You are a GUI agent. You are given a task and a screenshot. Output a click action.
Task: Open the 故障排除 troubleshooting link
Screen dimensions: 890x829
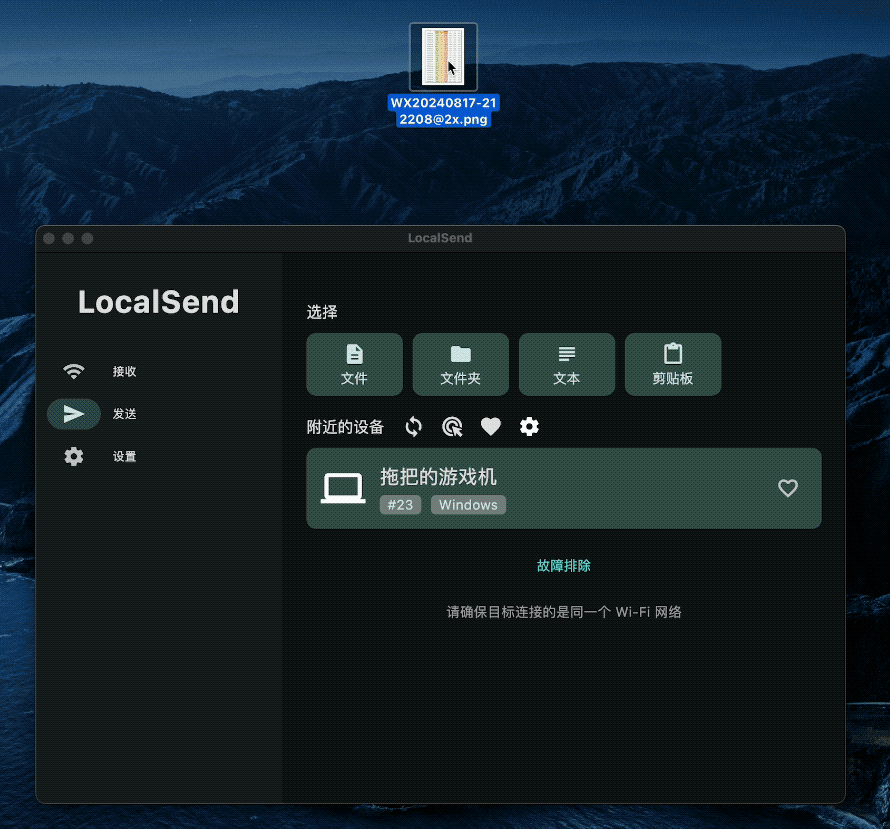tap(564, 566)
